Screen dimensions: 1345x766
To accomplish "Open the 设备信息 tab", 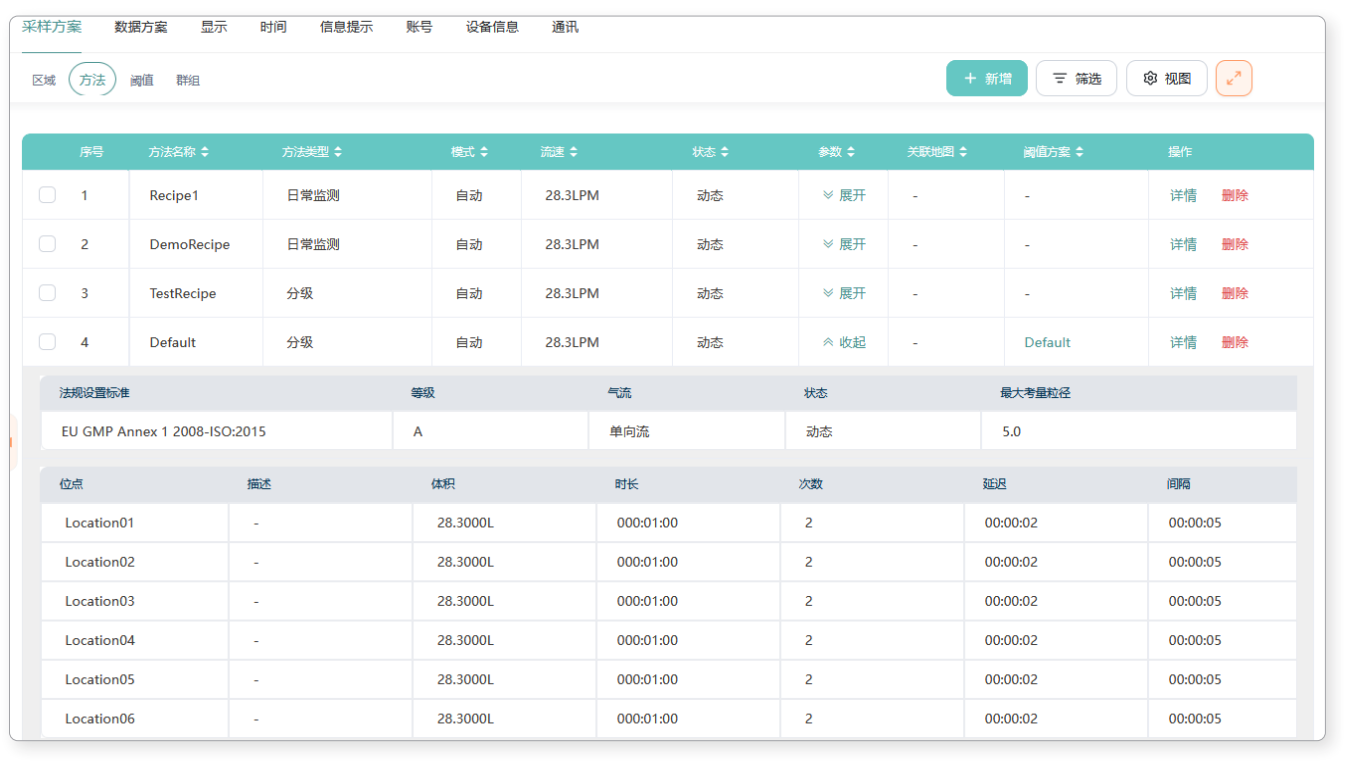I will (492, 27).
